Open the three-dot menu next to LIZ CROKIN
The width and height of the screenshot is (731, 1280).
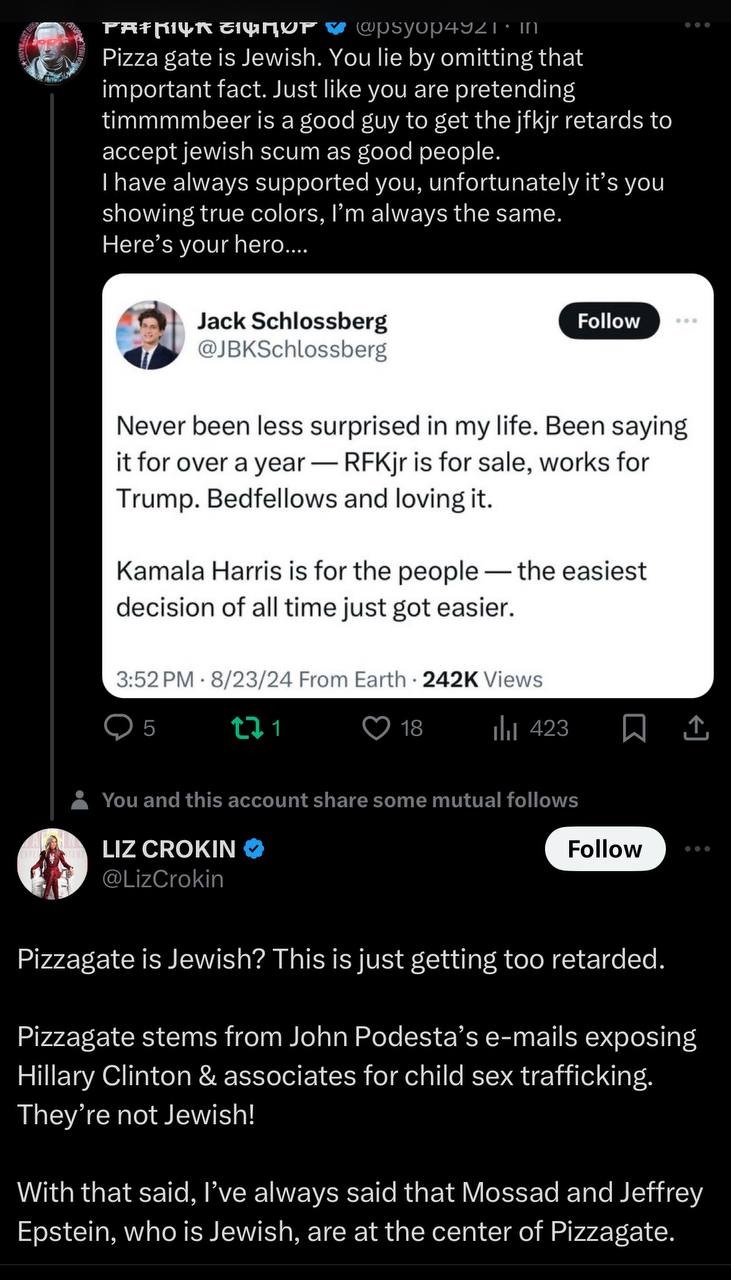click(x=696, y=849)
